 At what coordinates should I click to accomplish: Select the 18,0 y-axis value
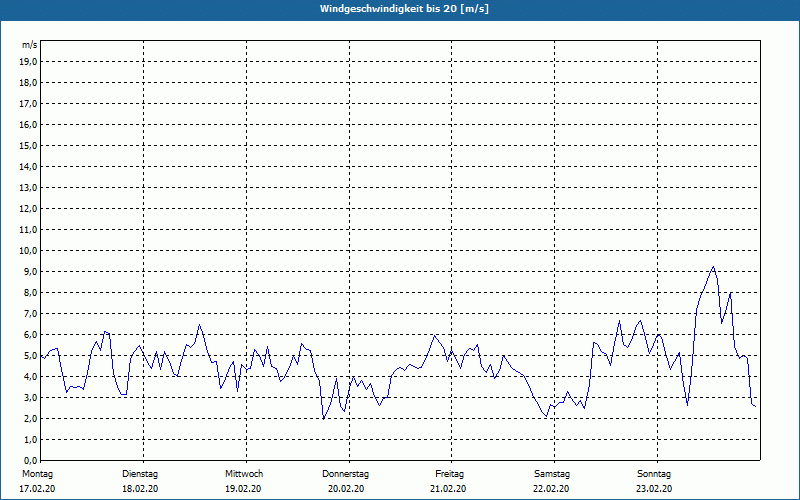pos(28,83)
